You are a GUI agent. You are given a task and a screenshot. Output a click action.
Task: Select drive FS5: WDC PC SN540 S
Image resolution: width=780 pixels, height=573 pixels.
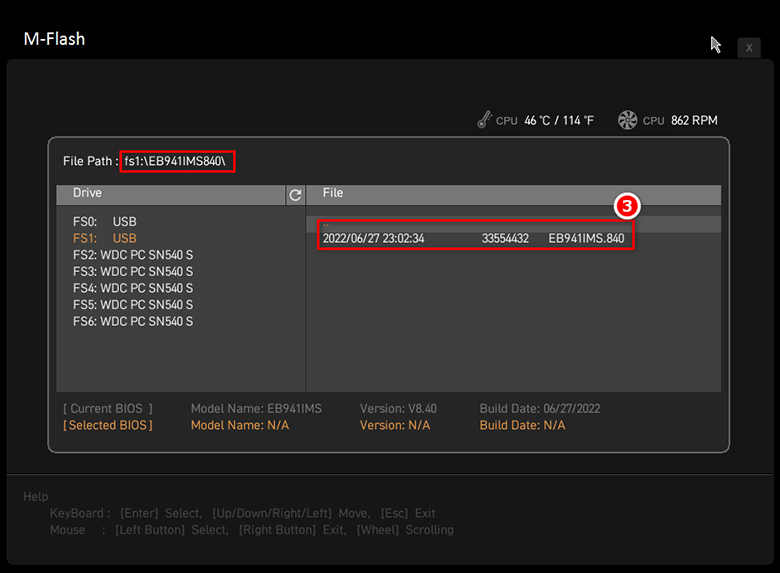(x=133, y=305)
